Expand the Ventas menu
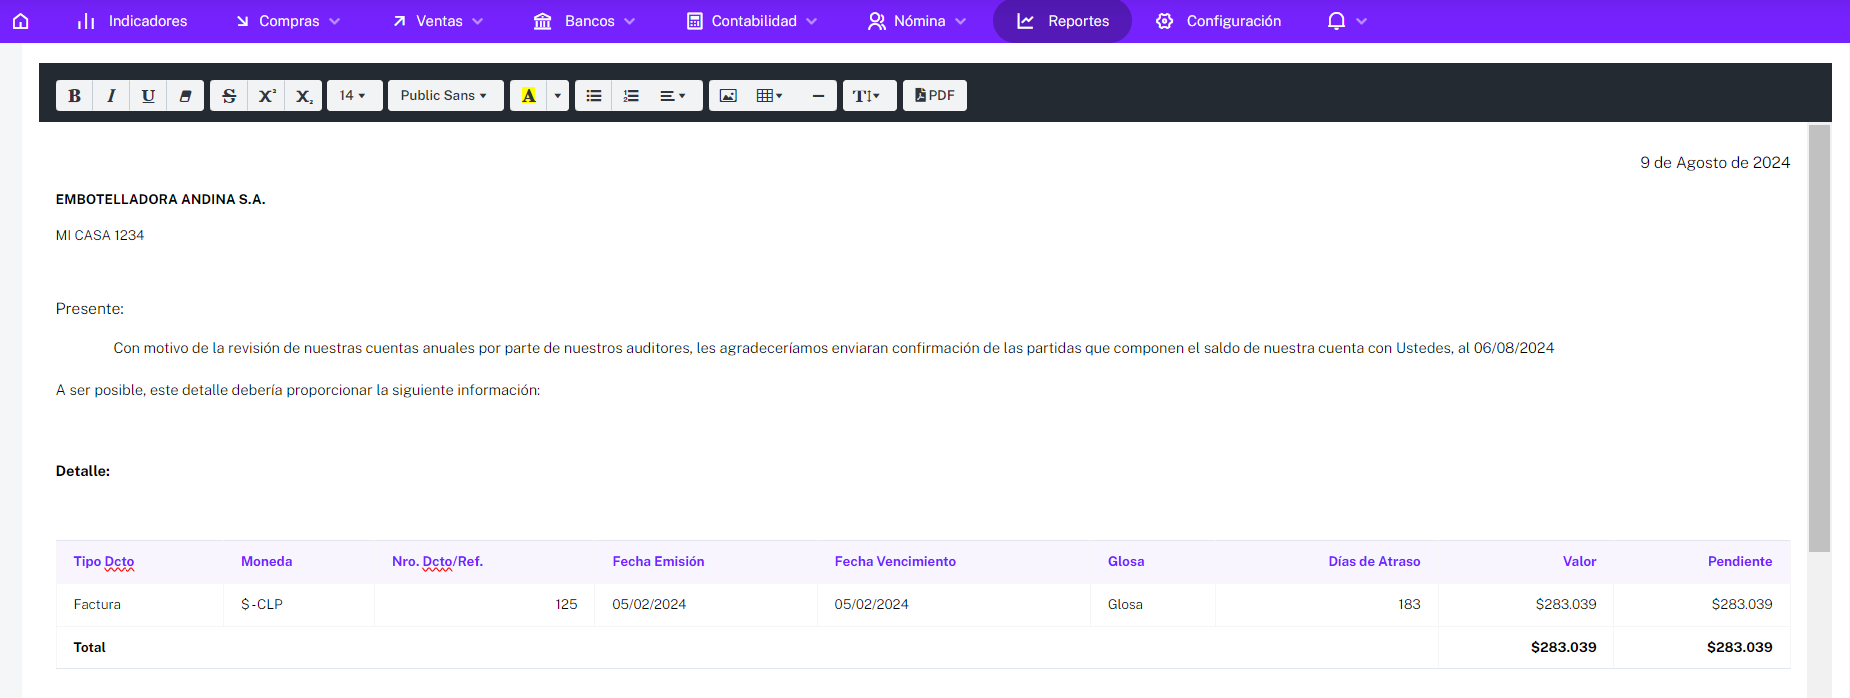Viewport: 1850px width, 698px height. click(438, 21)
